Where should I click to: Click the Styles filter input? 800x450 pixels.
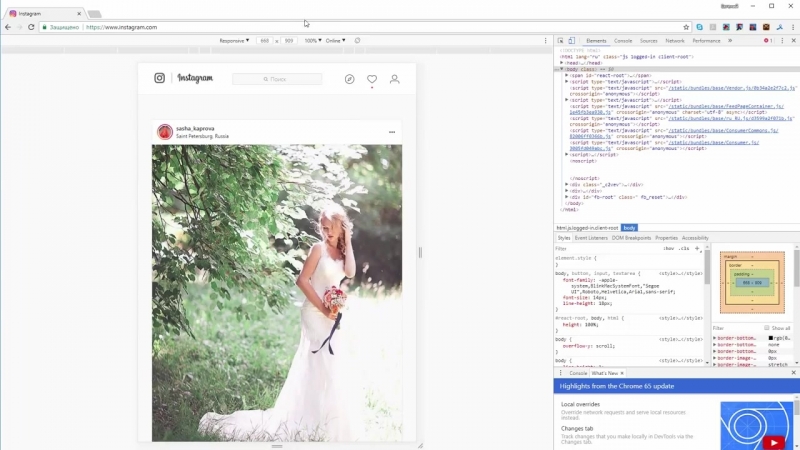click(x=607, y=248)
